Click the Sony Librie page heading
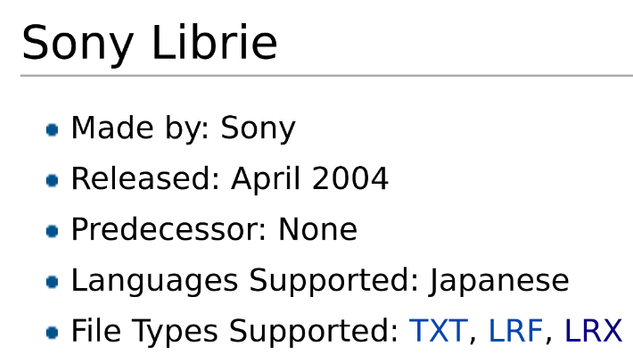633x363 pixels. [x=149, y=43]
